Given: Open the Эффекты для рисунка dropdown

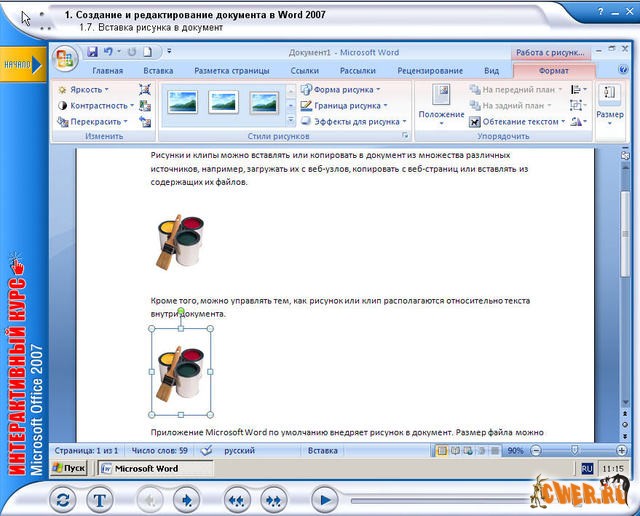Looking at the screenshot, I should [x=352, y=121].
